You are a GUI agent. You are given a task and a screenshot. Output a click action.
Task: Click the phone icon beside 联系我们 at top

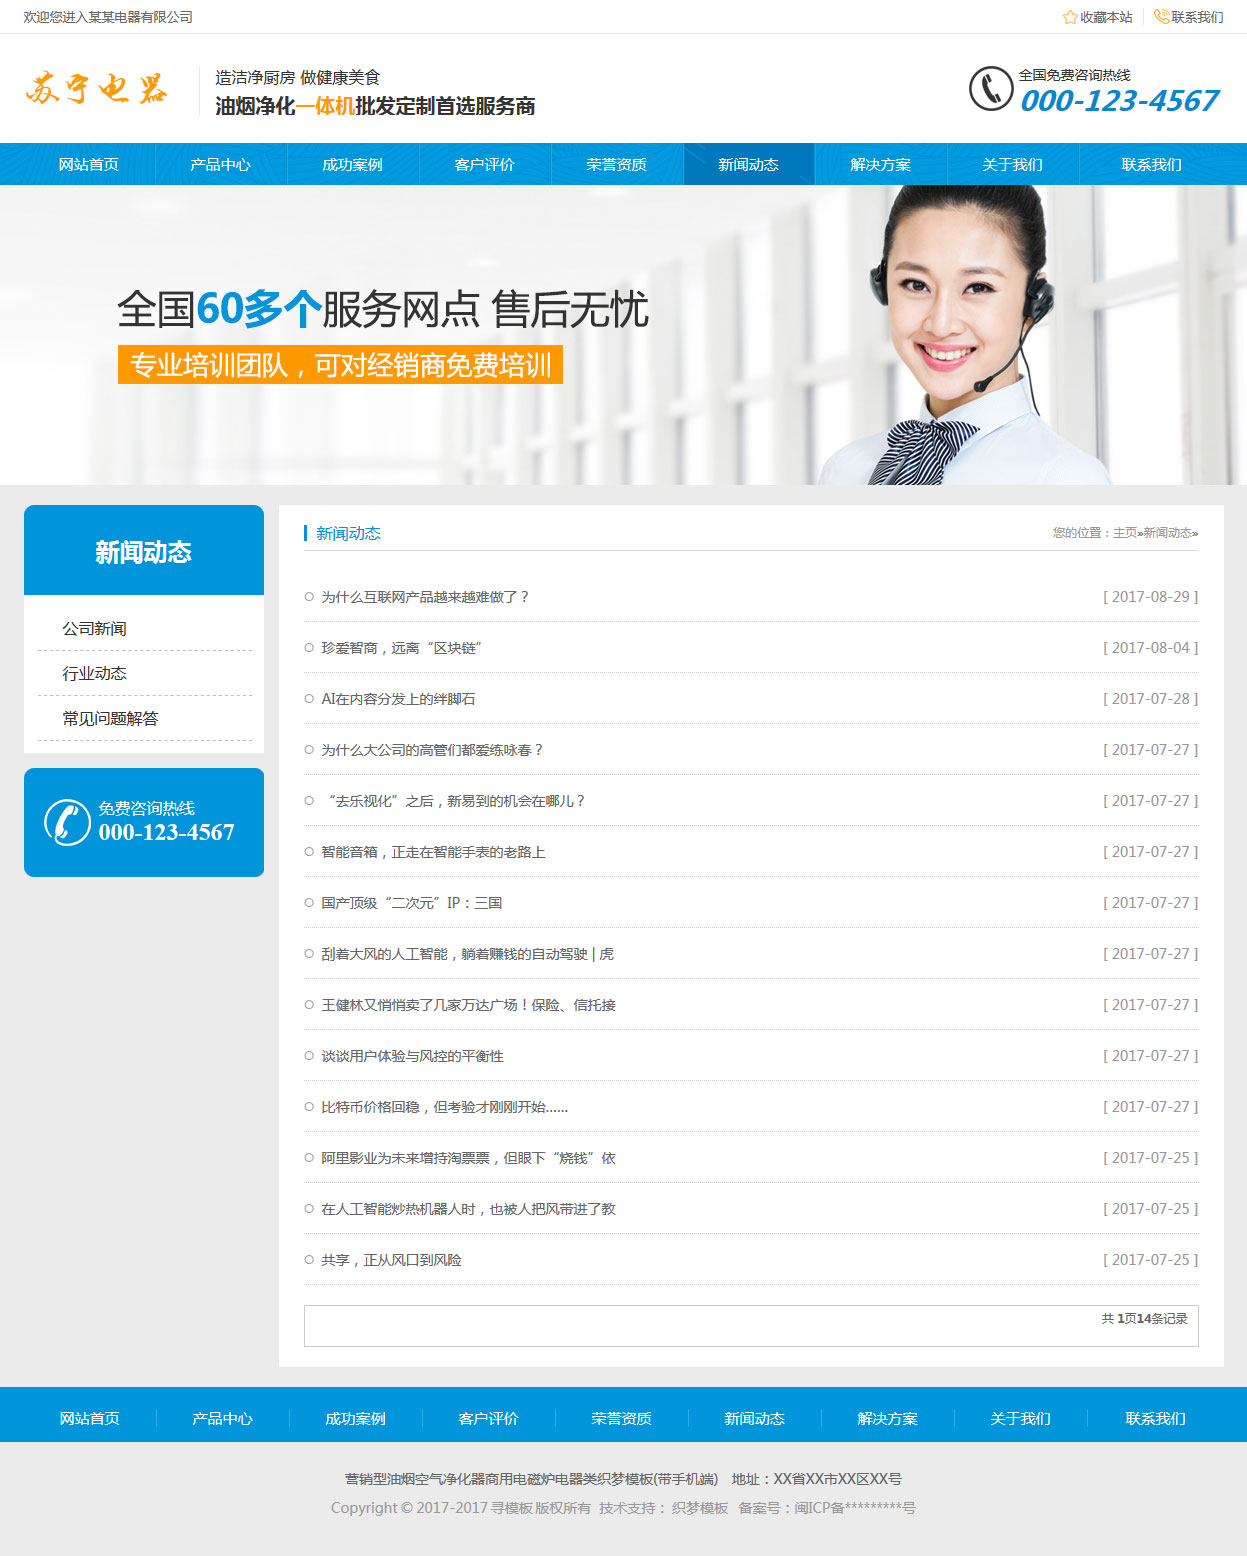coord(1161,17)
